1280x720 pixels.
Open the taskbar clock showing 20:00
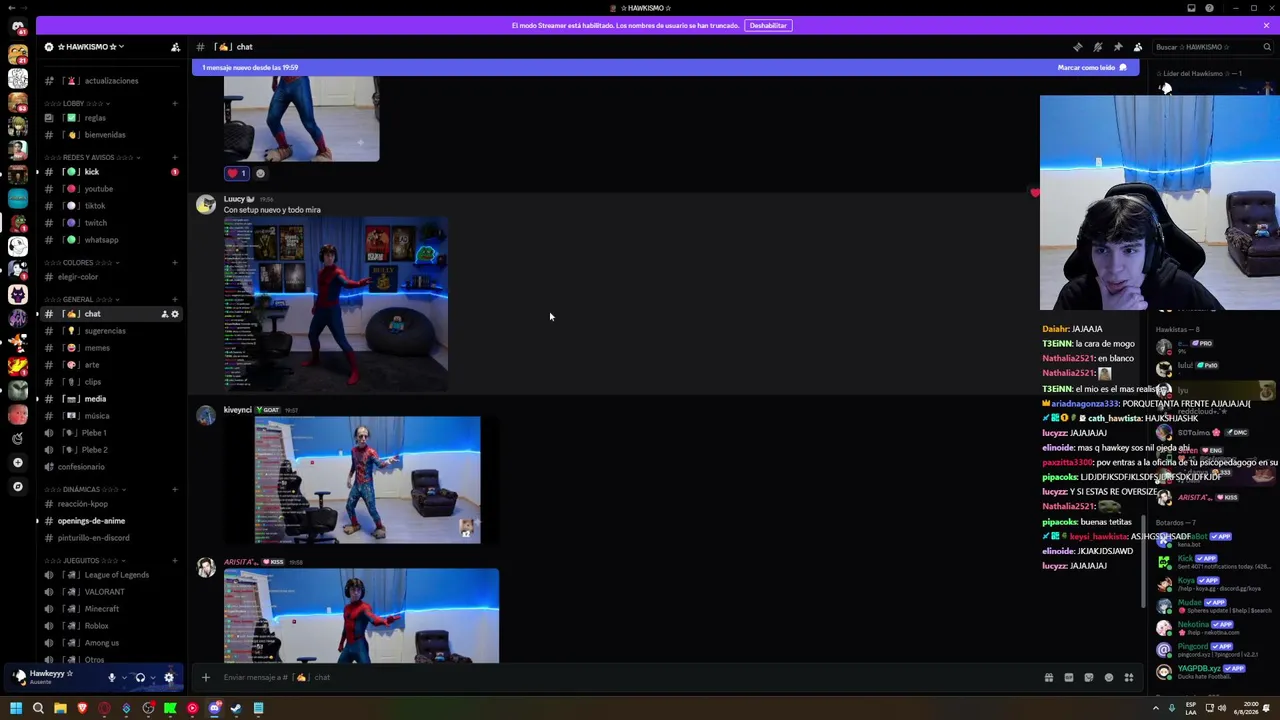point(1245,708)
